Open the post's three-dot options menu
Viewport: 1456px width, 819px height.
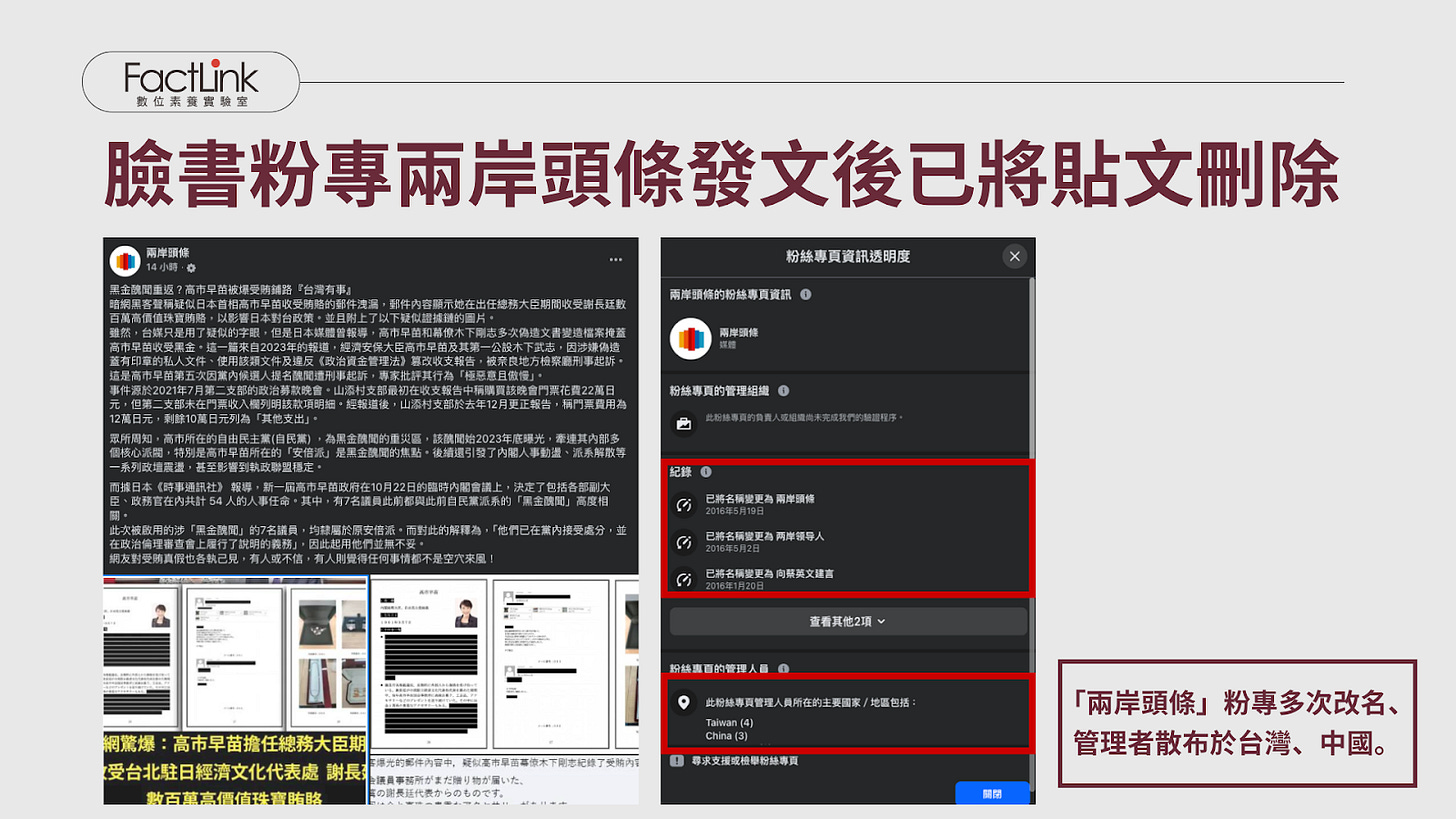[617, 260]
